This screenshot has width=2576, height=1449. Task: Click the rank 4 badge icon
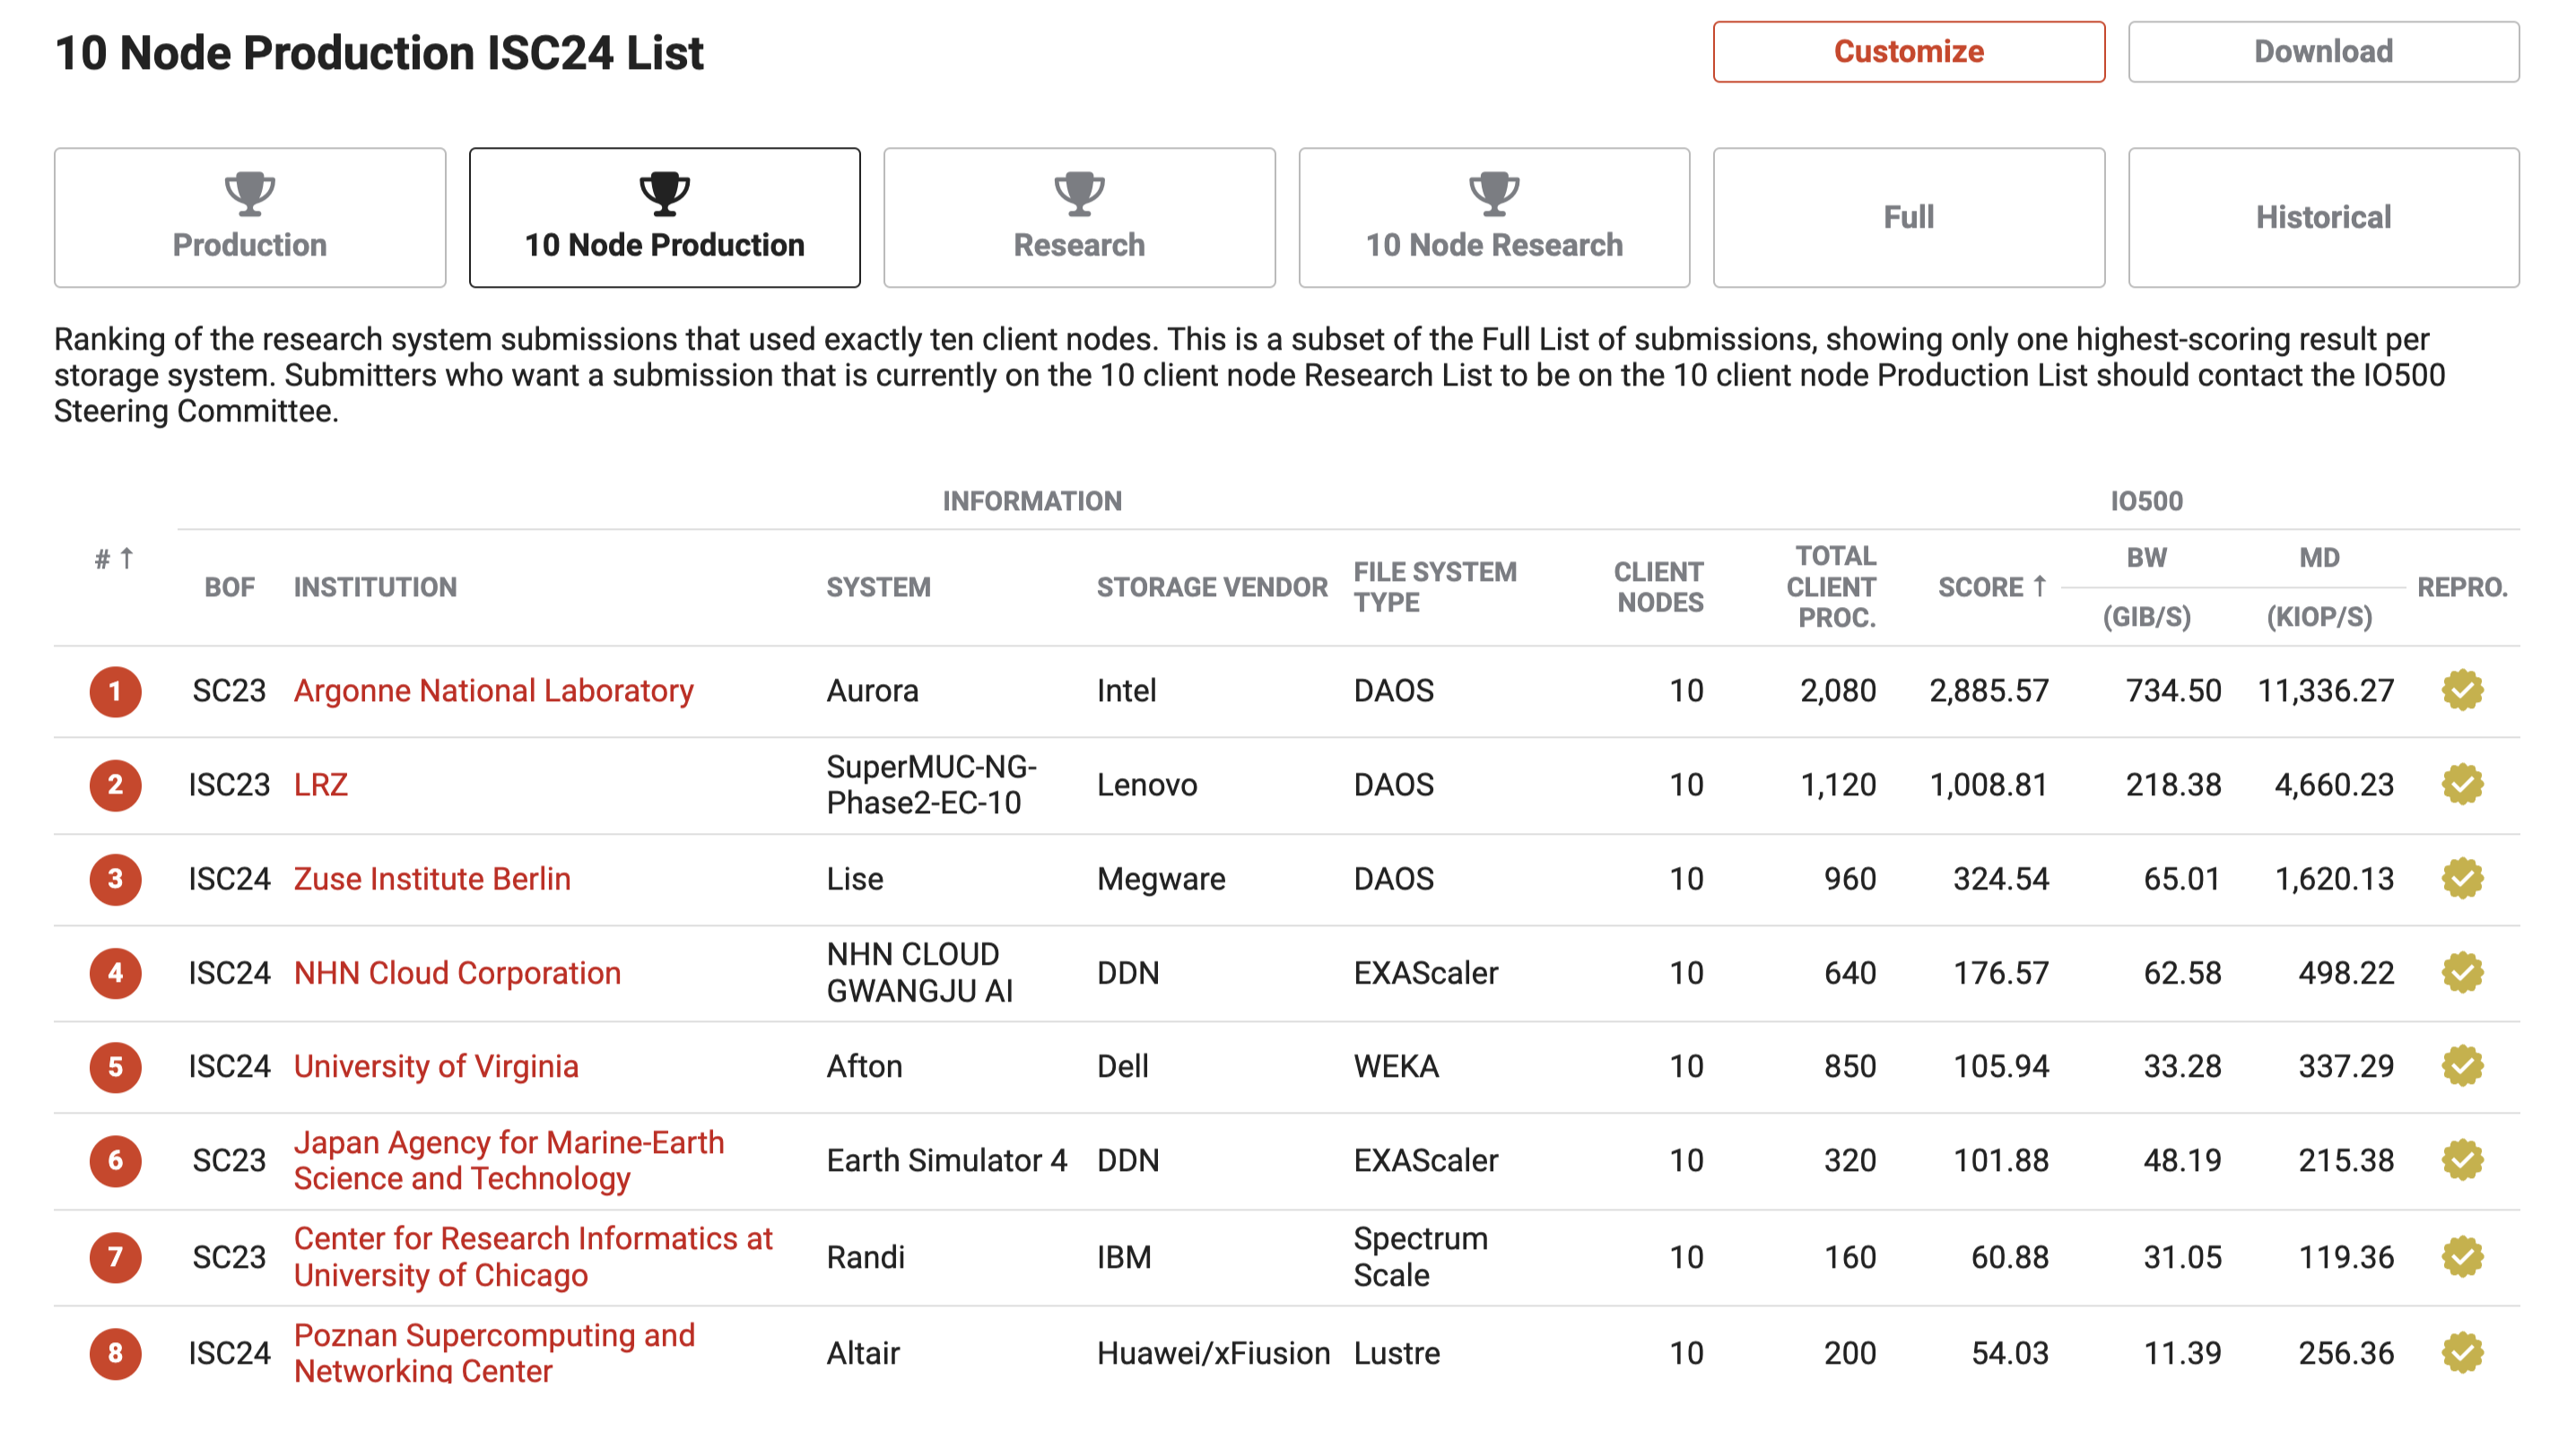click(115, 973)
